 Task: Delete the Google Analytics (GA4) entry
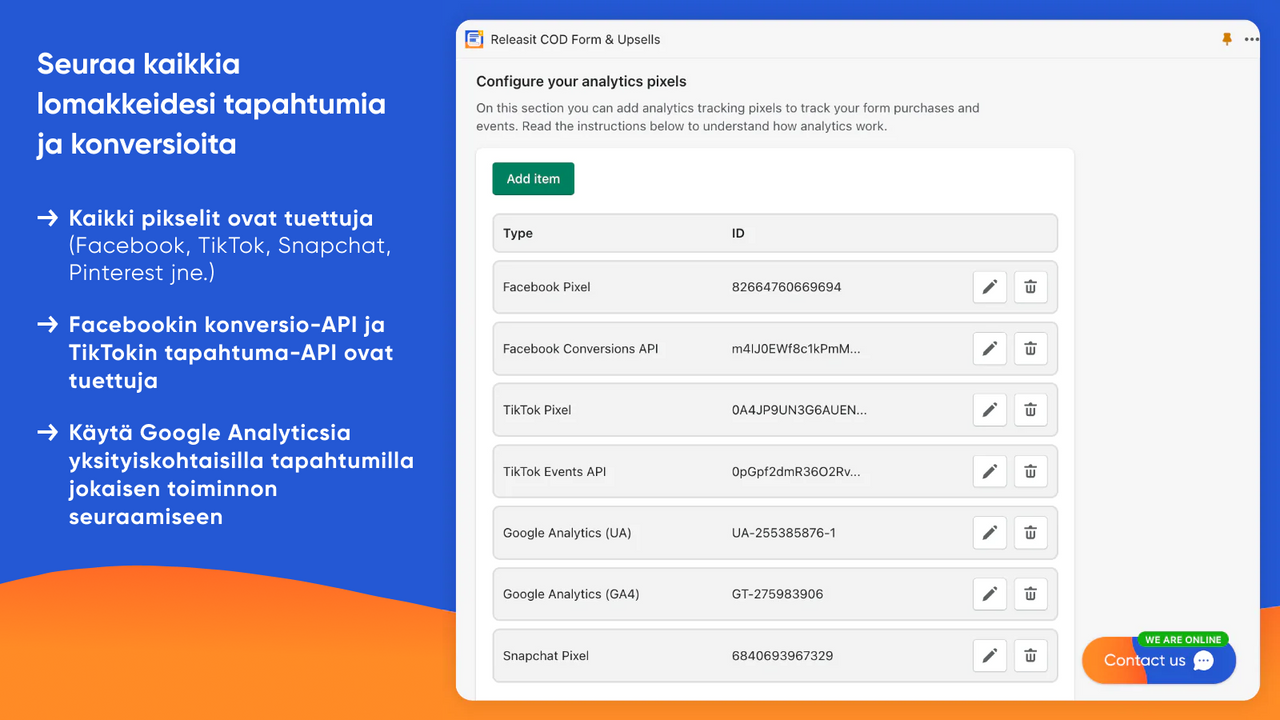1030,594
